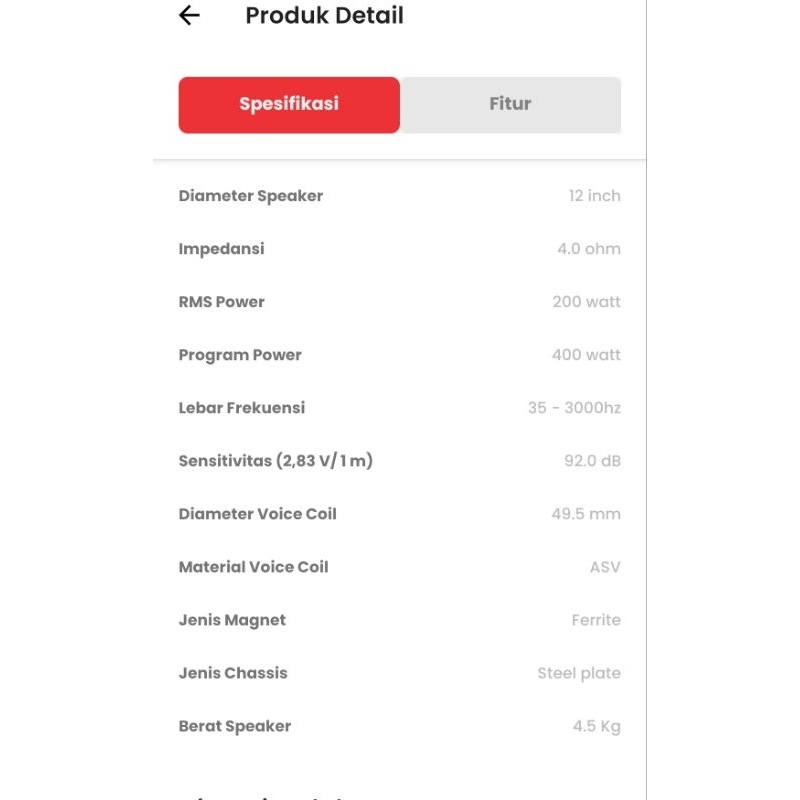
Task: Select the 92.0 dB value
Action: [592, 461]
